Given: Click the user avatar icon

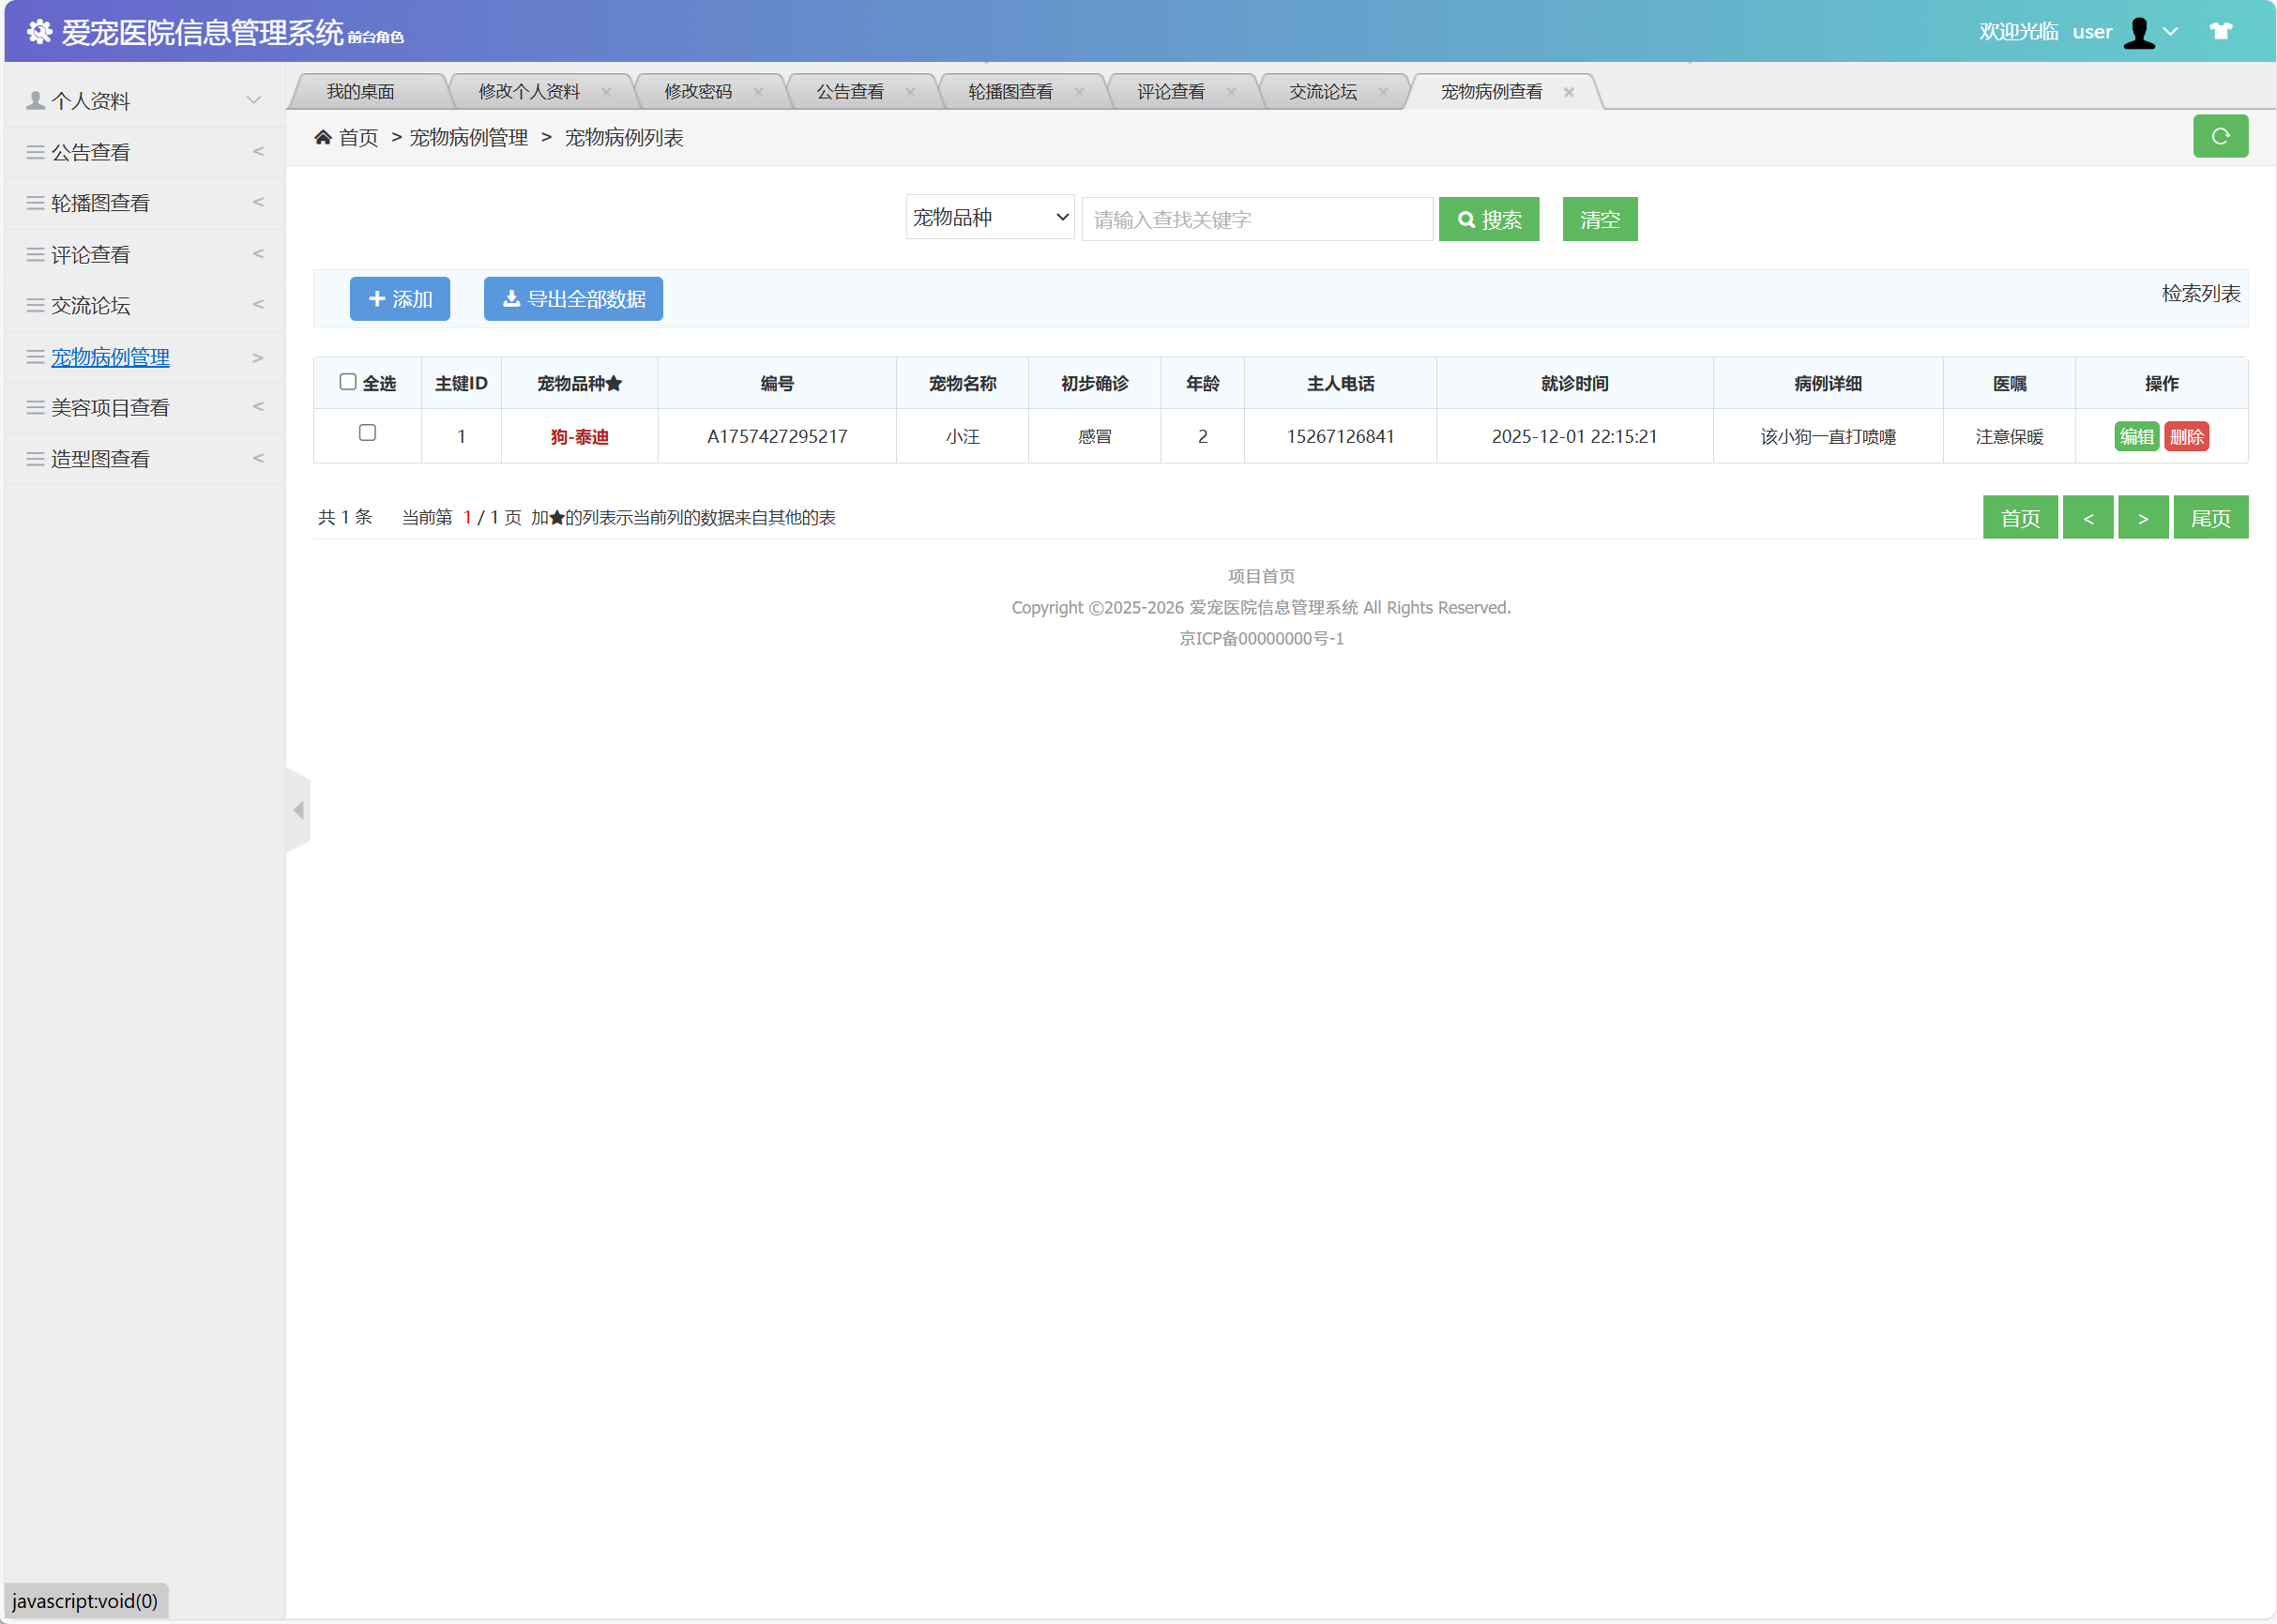Looking at the screenshot, I should tap(2138, 32).
